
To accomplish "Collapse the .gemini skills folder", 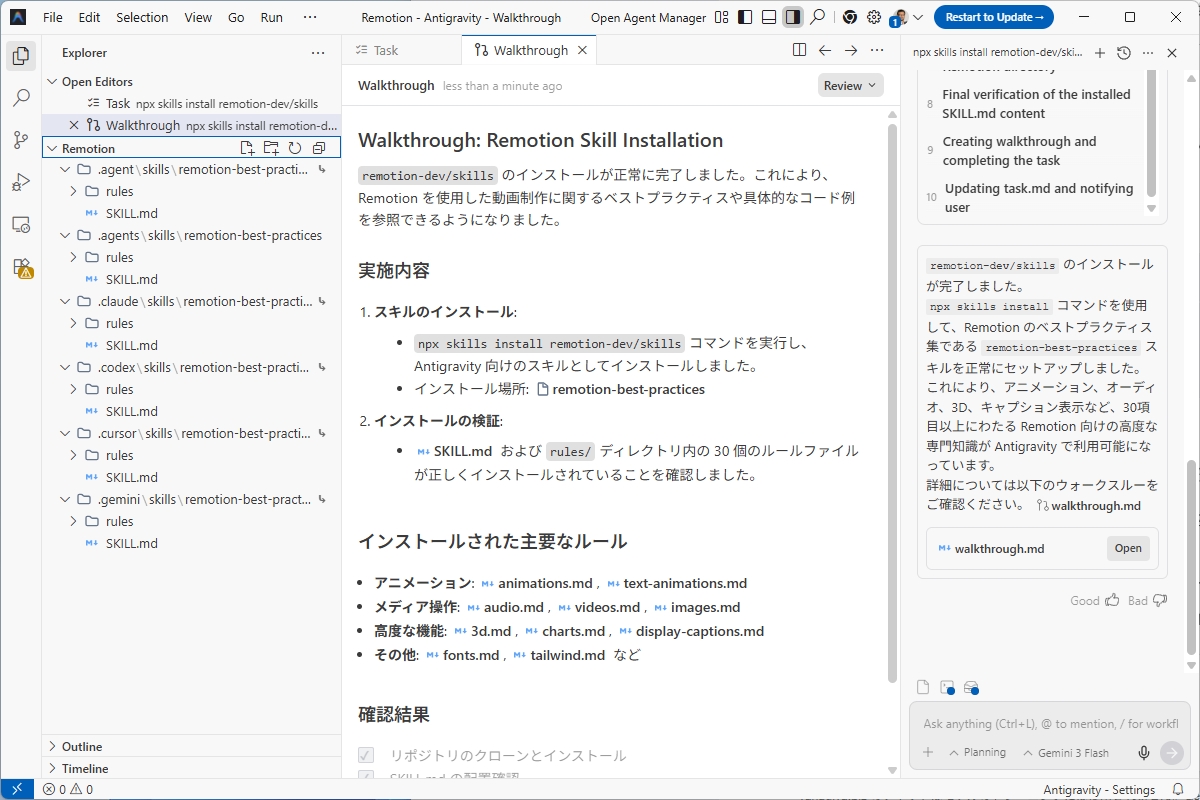I will 64,499.
